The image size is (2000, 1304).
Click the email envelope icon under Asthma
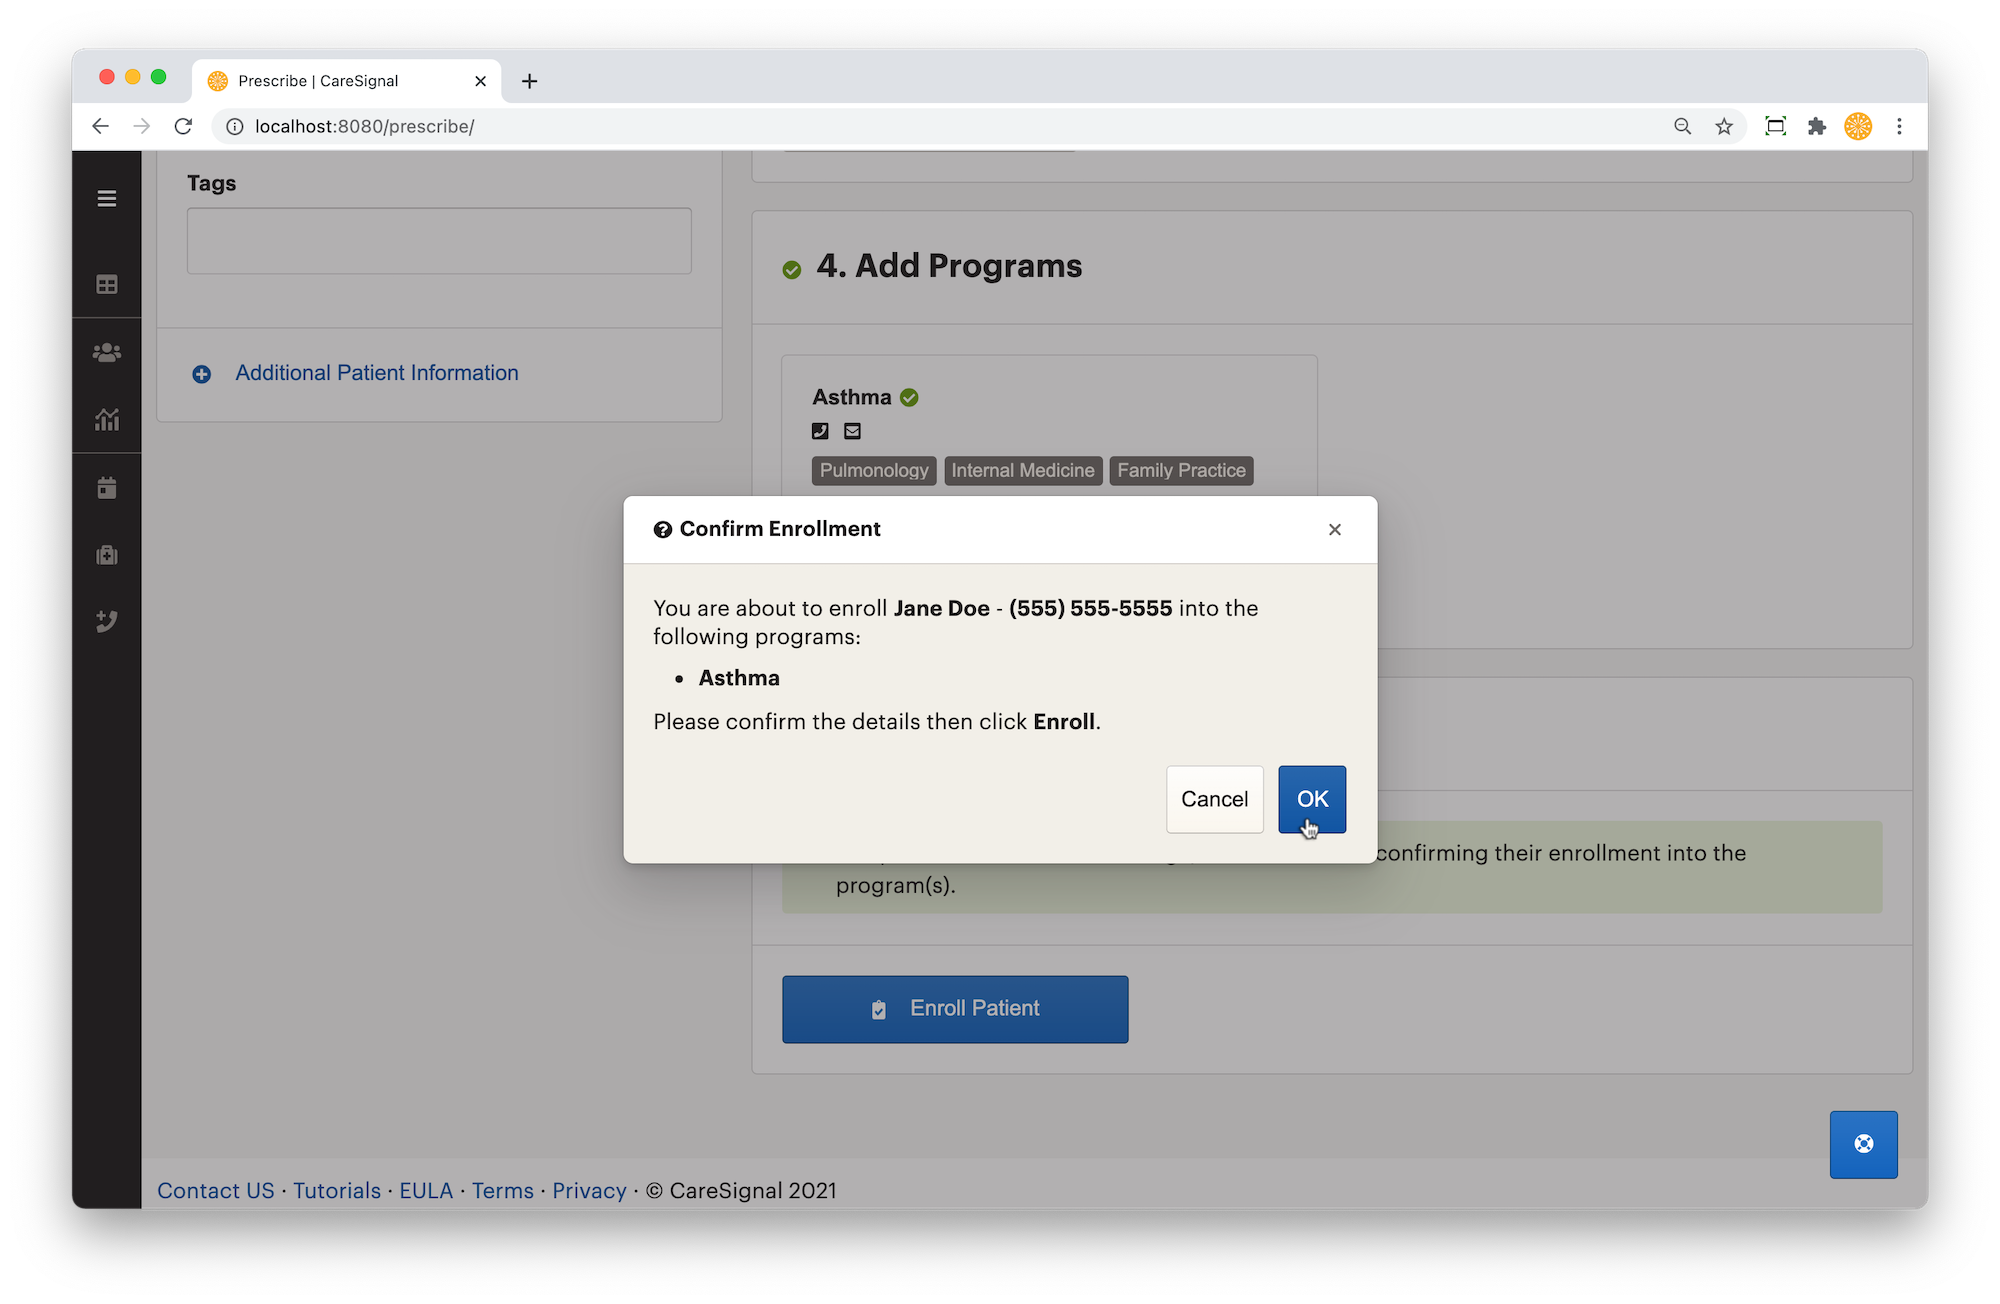852,431
